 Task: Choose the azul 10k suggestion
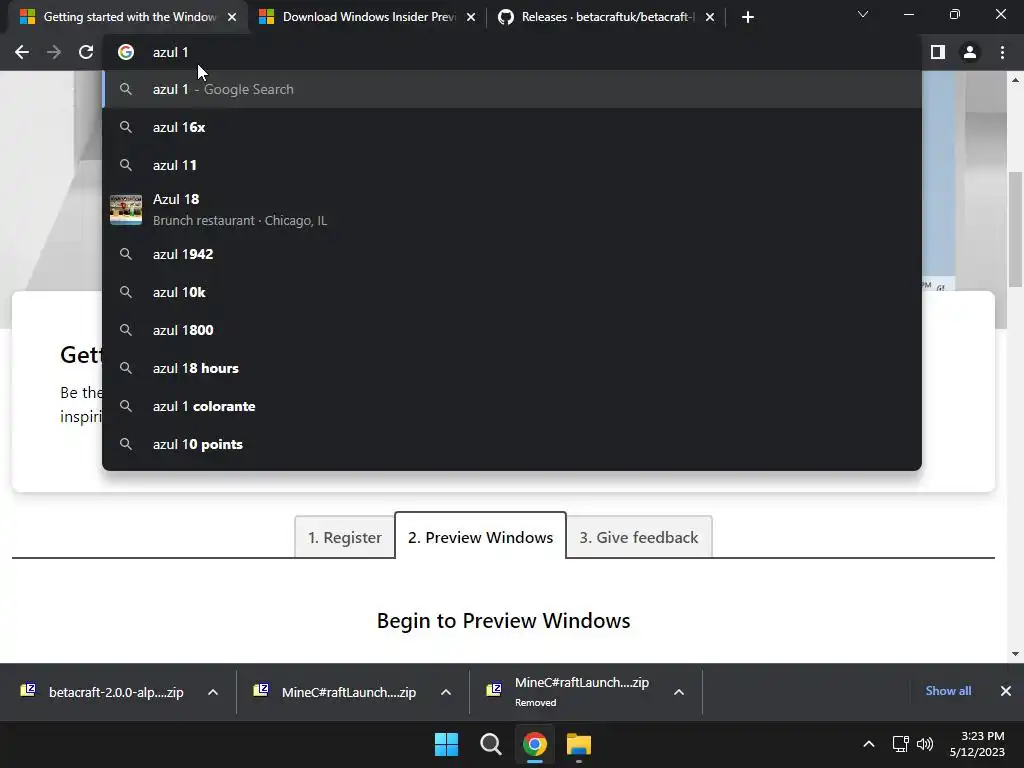(512, 292)
